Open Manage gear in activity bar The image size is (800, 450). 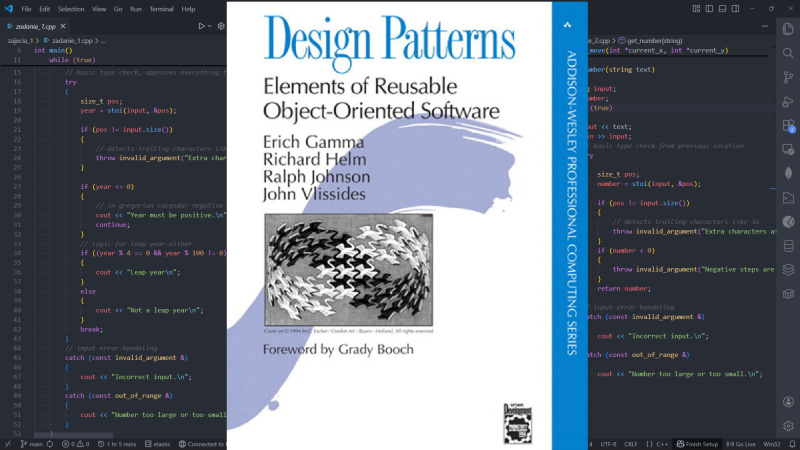[788, 426]
